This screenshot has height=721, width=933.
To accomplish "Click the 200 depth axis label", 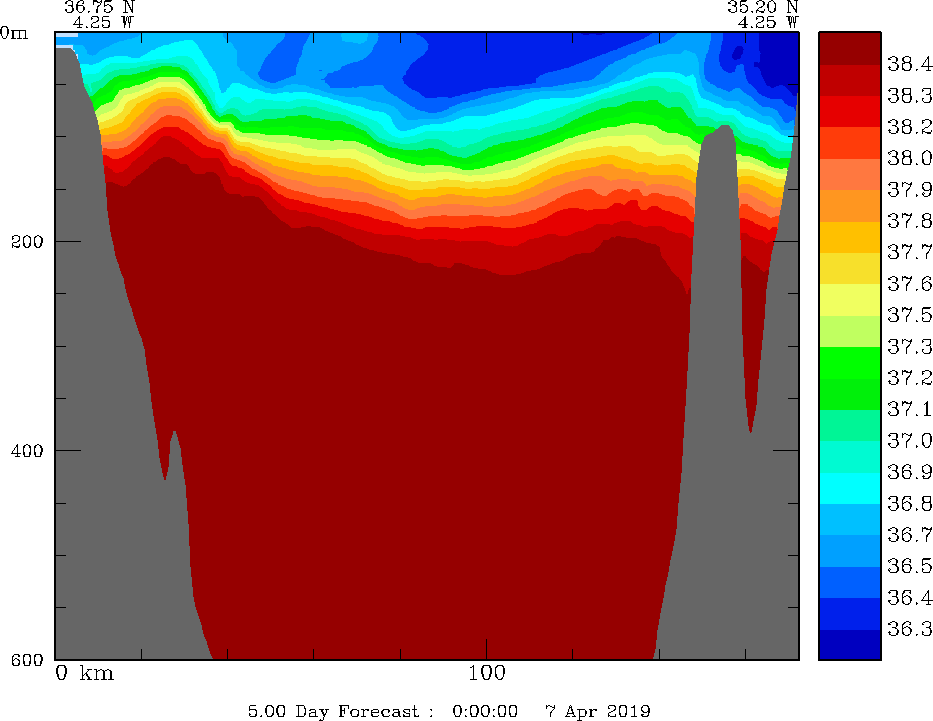I will coord(27,242).
